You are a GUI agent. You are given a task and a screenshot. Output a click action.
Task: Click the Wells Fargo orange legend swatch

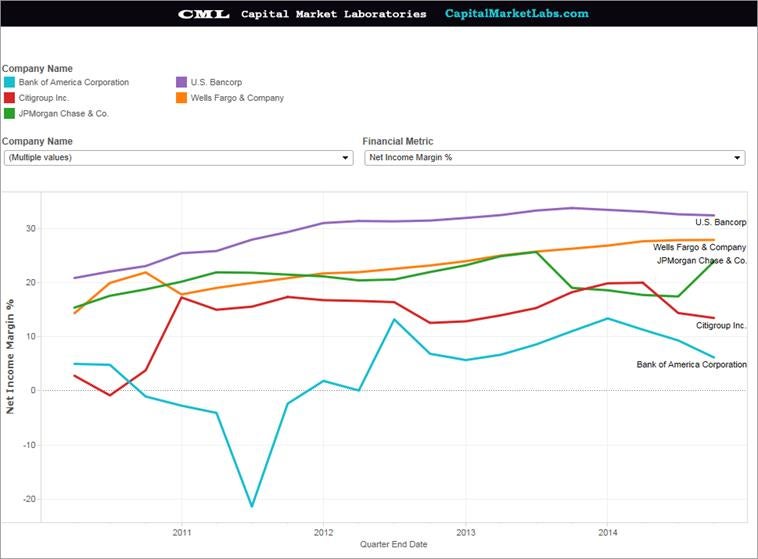click(181, 98)
